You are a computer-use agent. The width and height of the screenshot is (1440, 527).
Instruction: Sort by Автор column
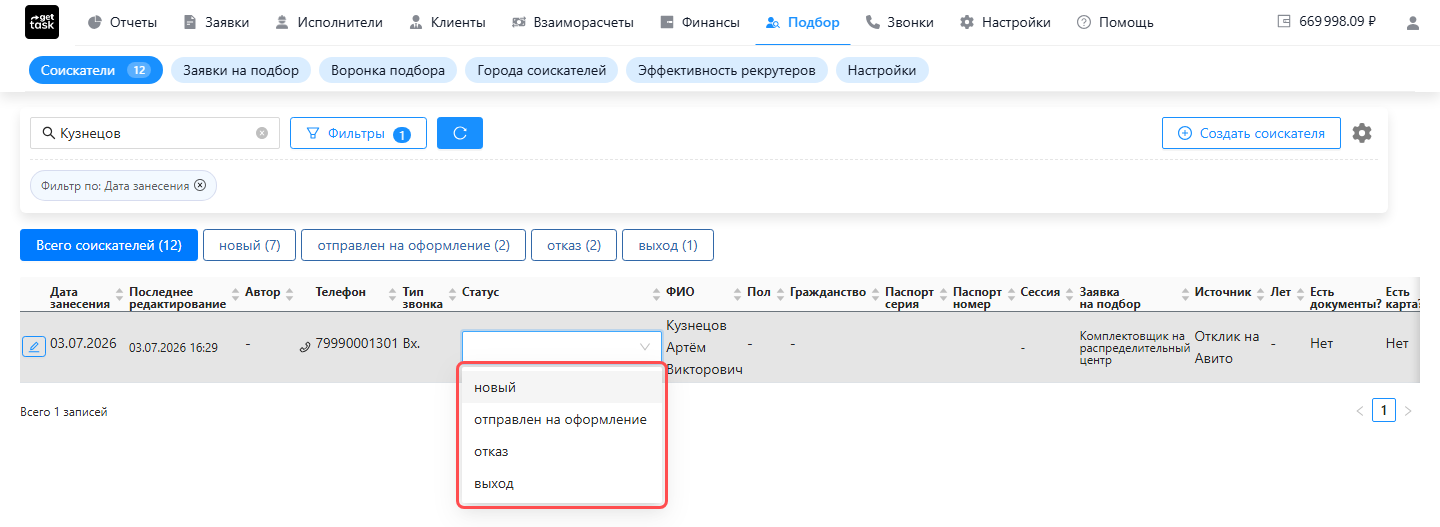[x=290, y=293]
